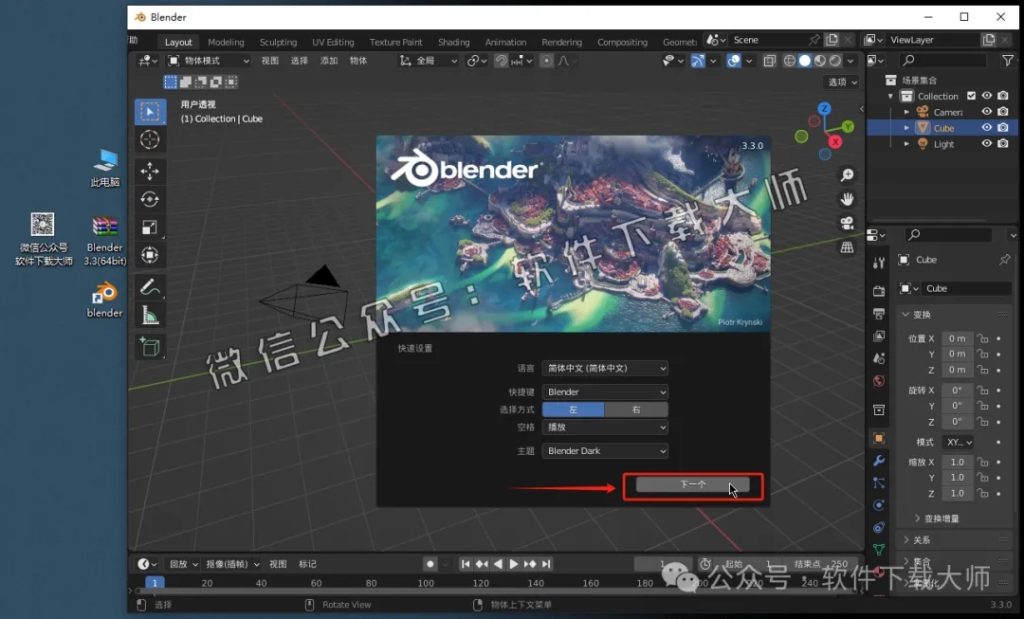Select the Scale tool in the viewport toolbar
This screenshot has height=619, width=1024.
pyautogui.click(x=148, y=227)
